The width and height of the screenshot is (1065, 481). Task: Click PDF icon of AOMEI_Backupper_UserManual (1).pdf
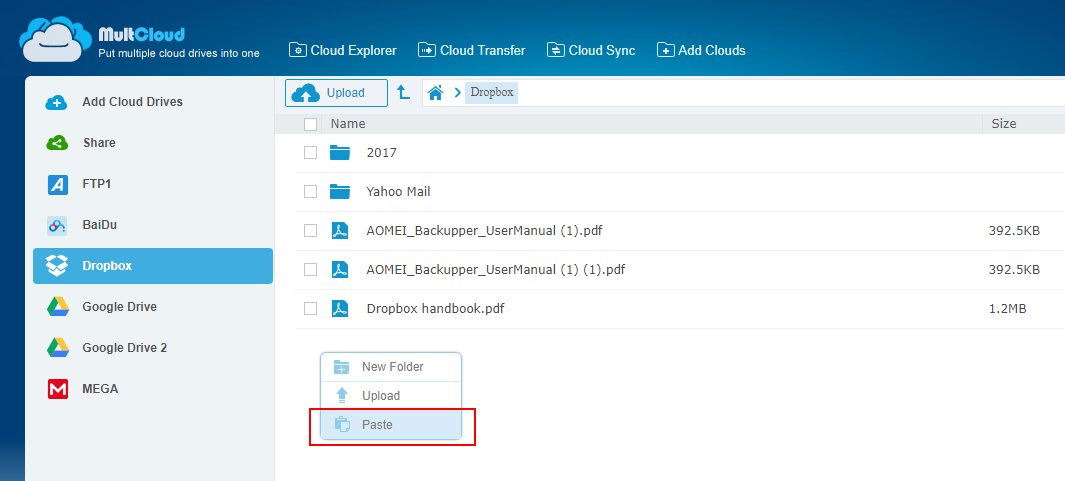(x=340, y=230)
